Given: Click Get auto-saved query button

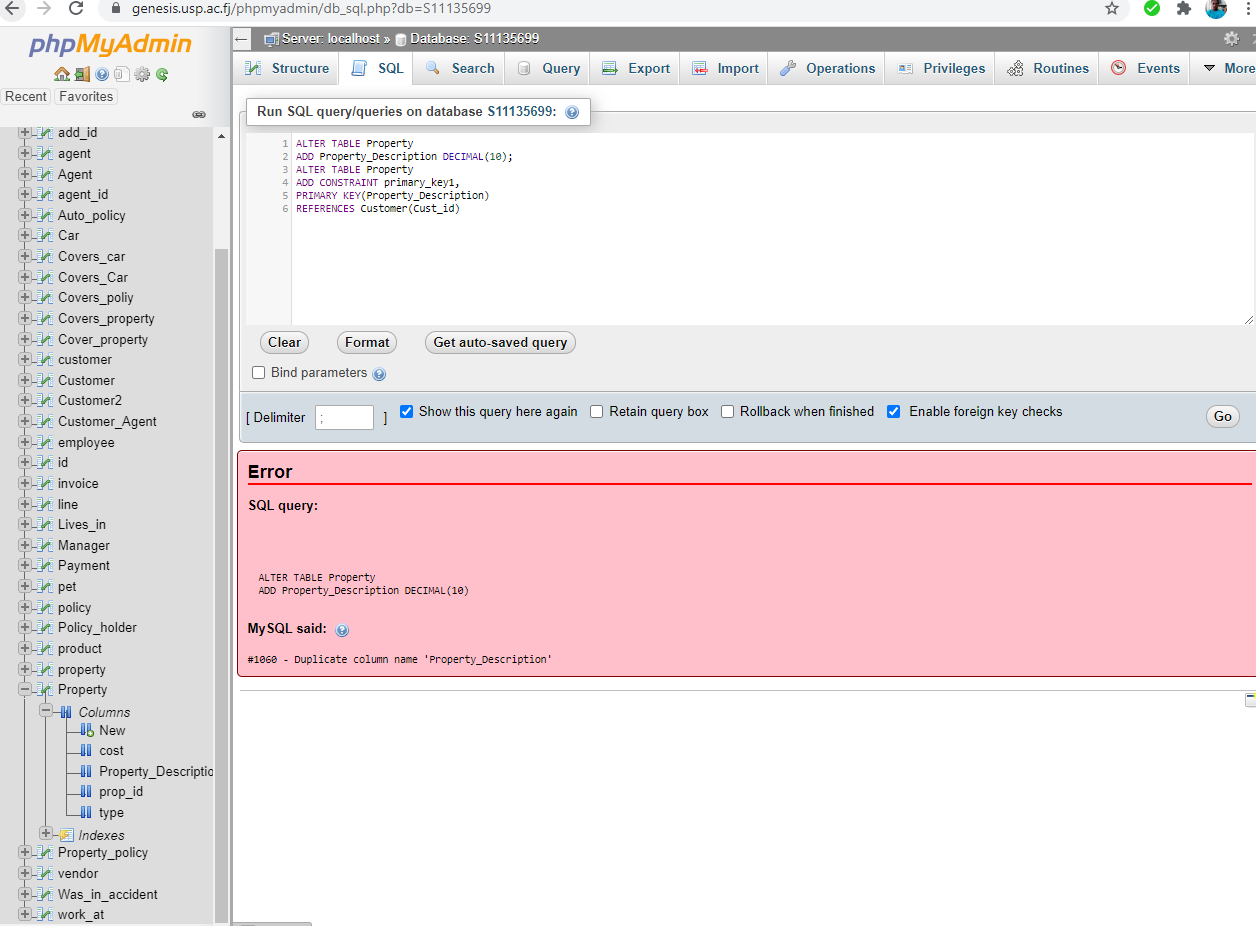Looking at the screenshot, I should point(500,342).
